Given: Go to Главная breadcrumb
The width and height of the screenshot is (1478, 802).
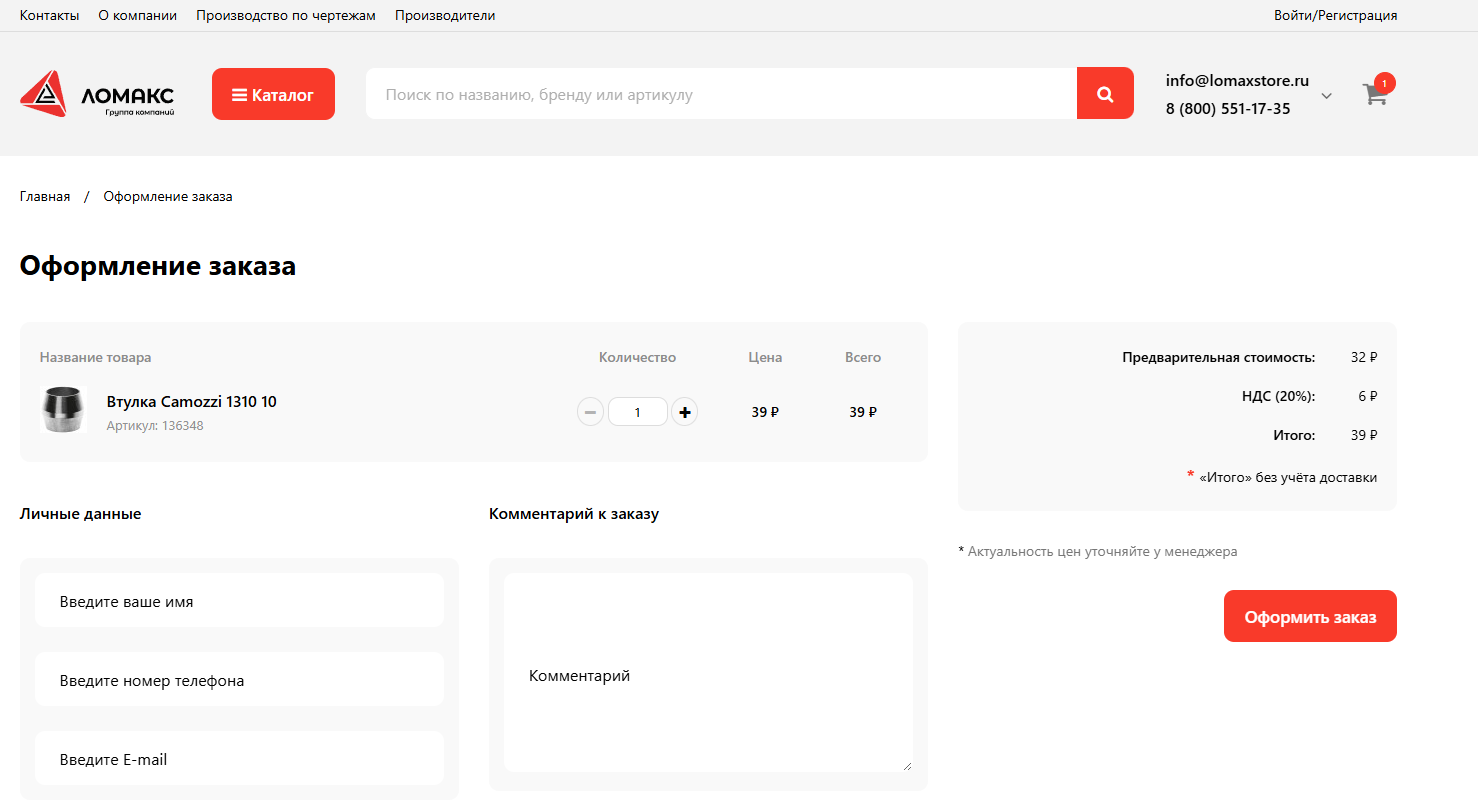Looking at the screenshot, I should coord(45,196).
